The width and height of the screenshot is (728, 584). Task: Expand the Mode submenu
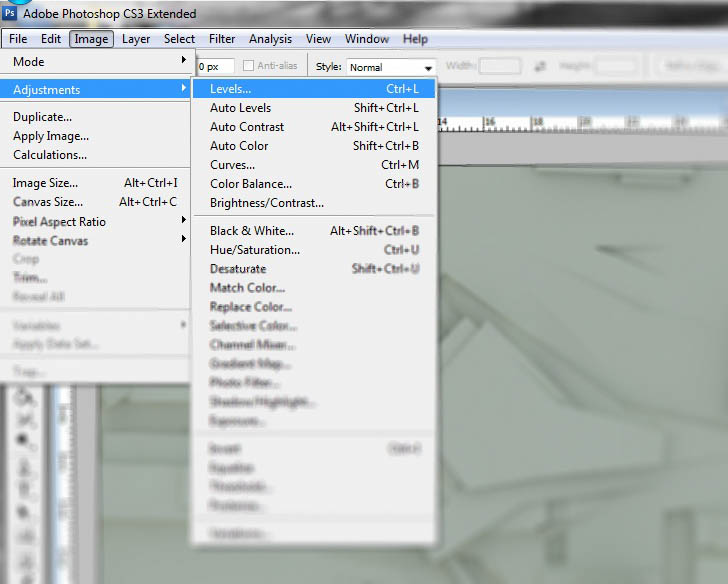point(95,61)
